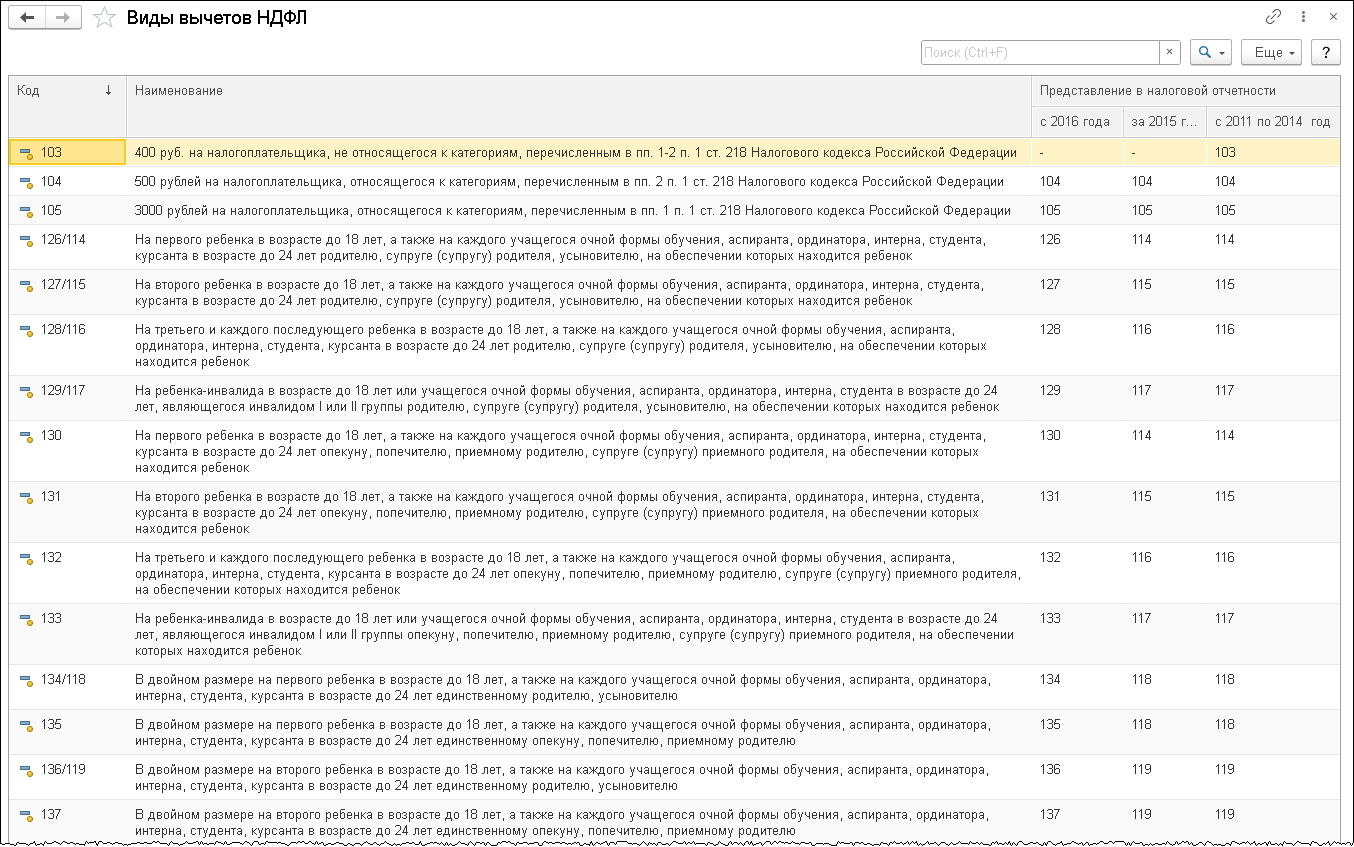Viewport: 1354px width, 847px height.
Task: Select the row icon for code 133
Action: tap(27, 619)
